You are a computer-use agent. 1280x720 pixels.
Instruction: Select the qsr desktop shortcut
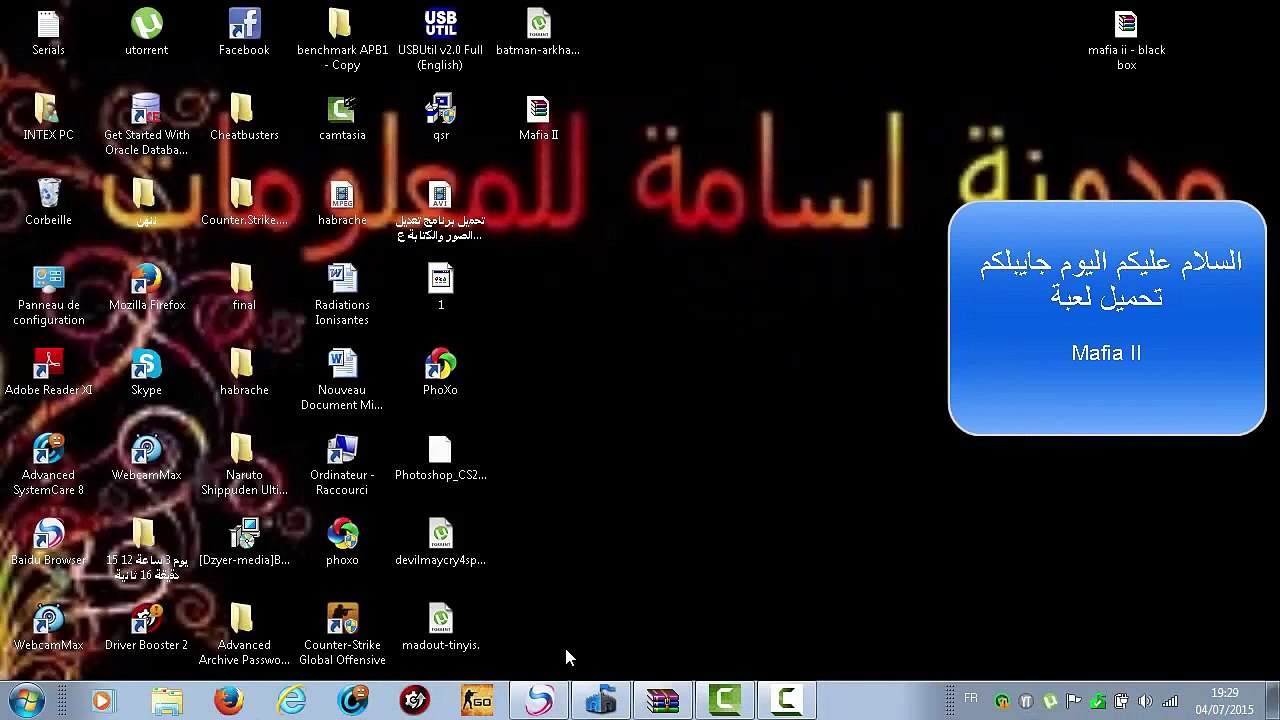click(440, 118)
